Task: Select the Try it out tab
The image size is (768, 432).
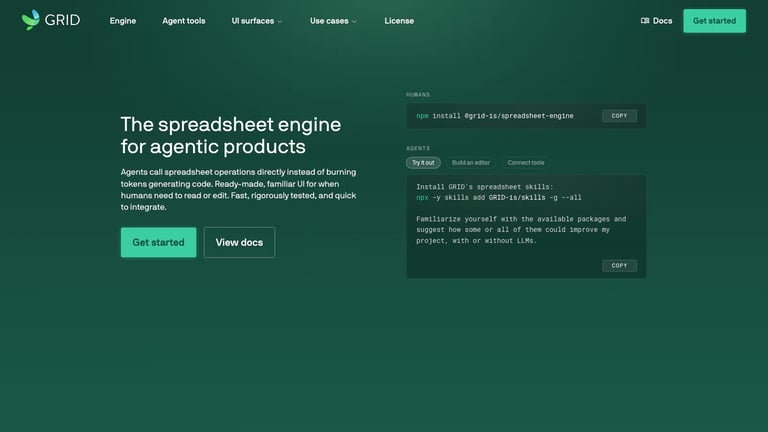Action: tap(423, 163)
